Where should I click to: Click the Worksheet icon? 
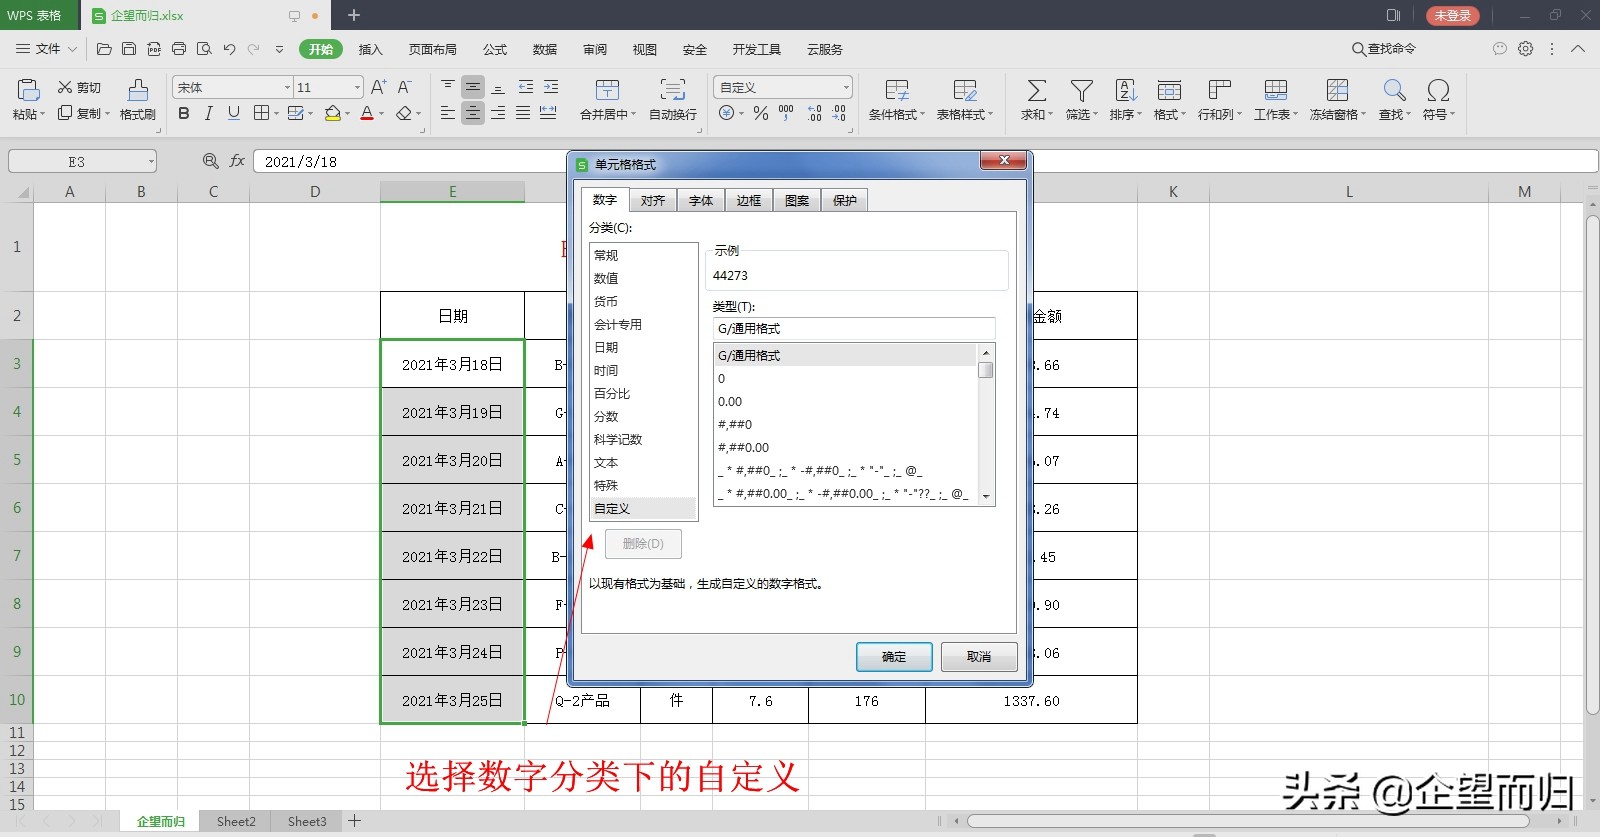click(x=1276, y=90)
